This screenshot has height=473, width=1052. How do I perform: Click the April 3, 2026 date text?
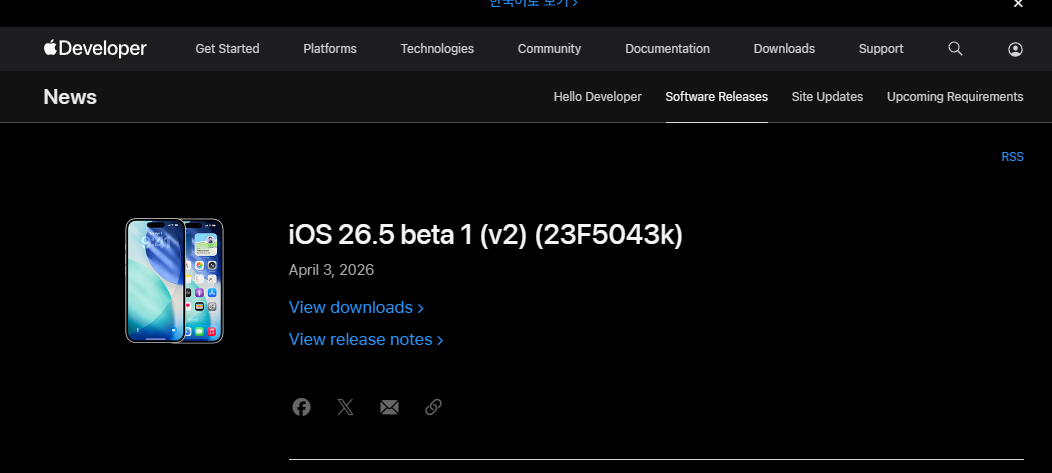(331, 270)
